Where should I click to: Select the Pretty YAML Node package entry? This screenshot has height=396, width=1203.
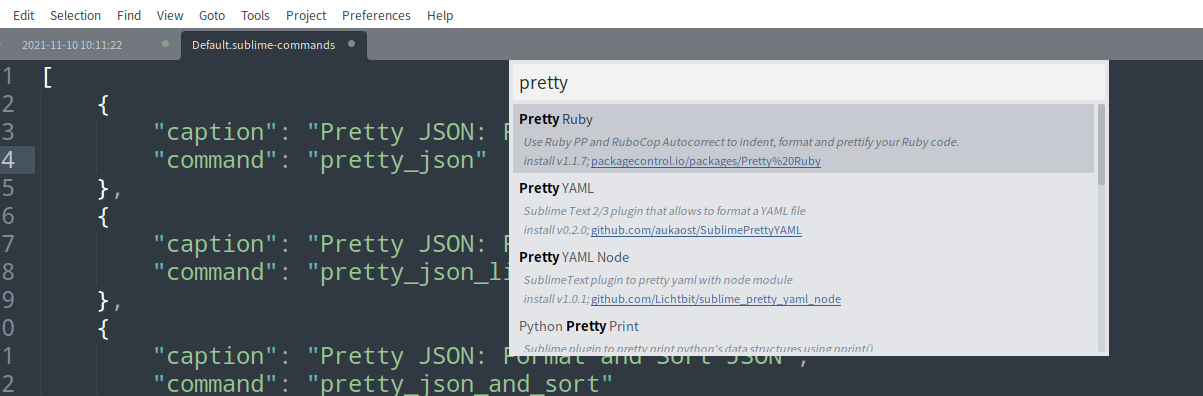[x=804, y=276]
